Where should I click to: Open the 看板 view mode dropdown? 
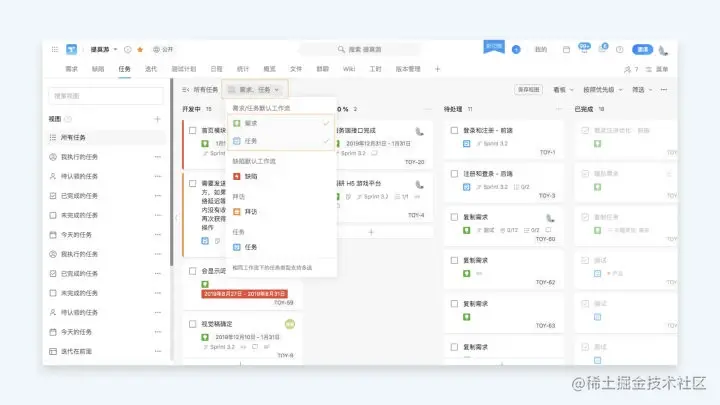[563, 90]
